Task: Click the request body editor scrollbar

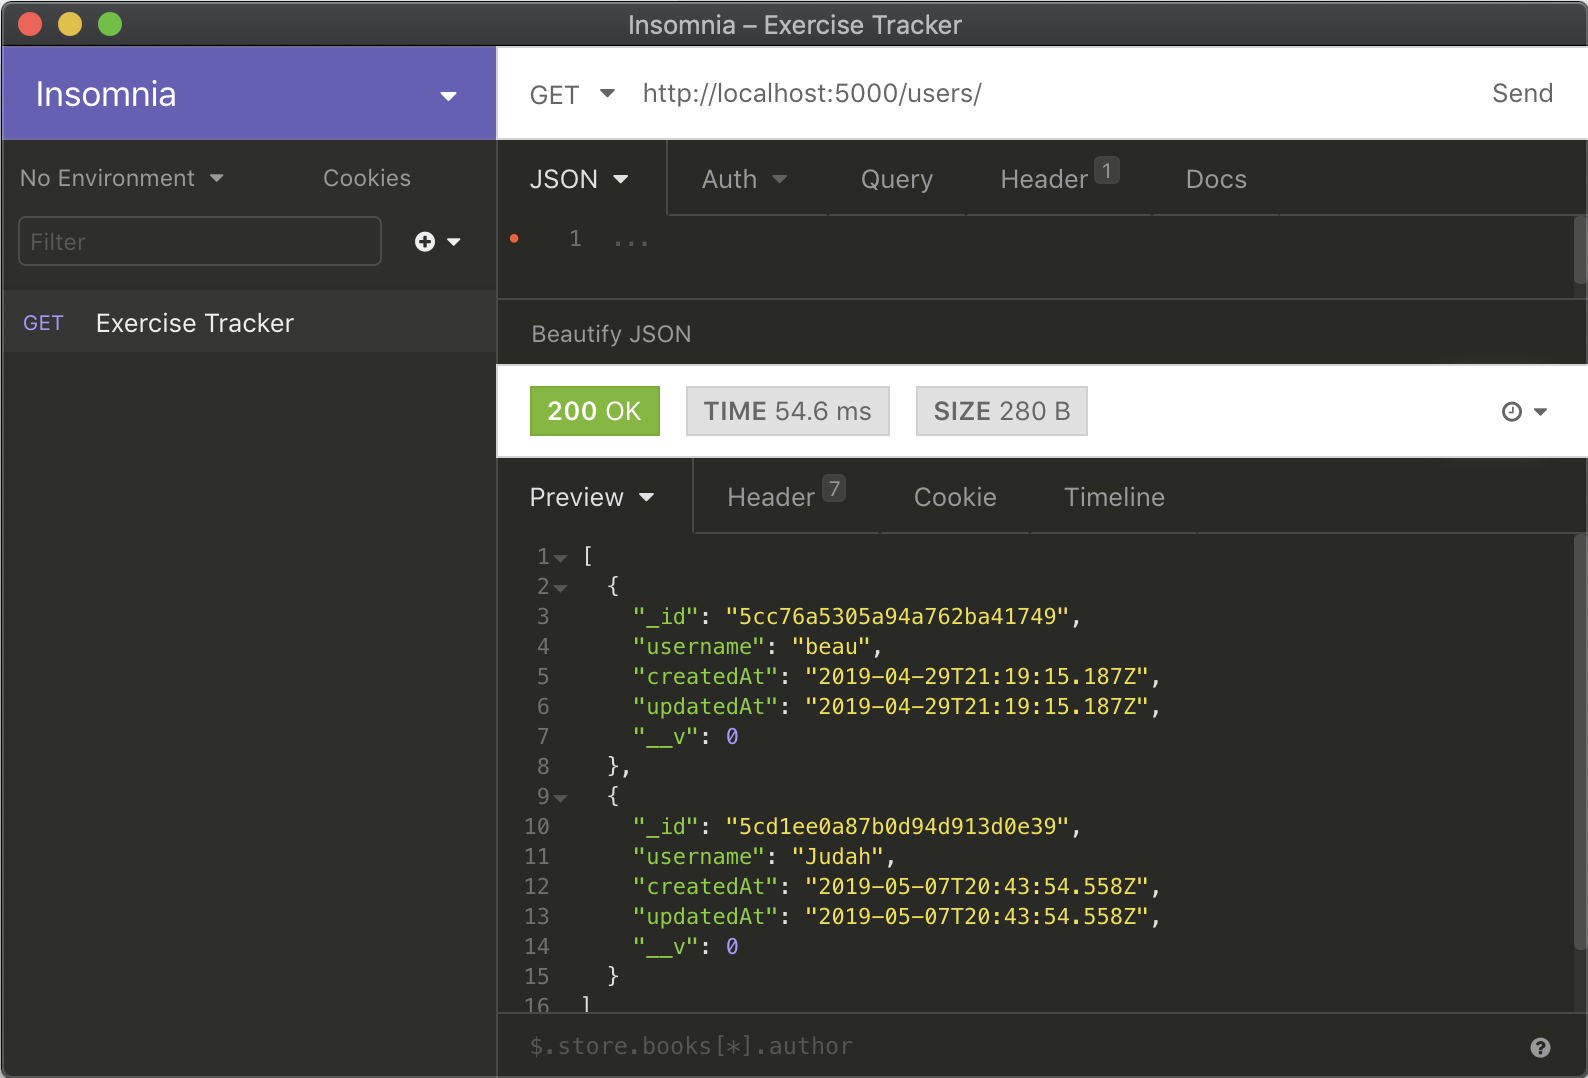Action: (x=1580, y=250)
